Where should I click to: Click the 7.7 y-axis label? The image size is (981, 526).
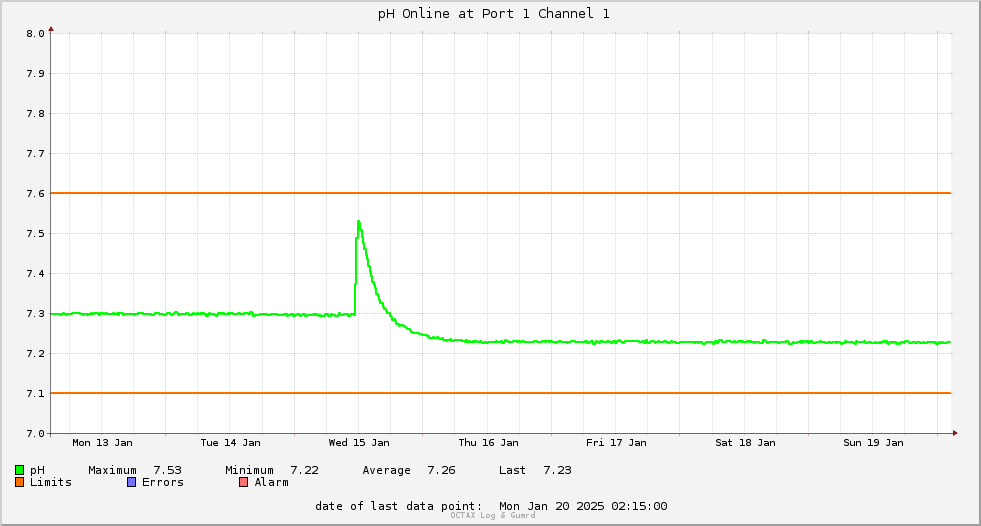click(x=36, y=154)
